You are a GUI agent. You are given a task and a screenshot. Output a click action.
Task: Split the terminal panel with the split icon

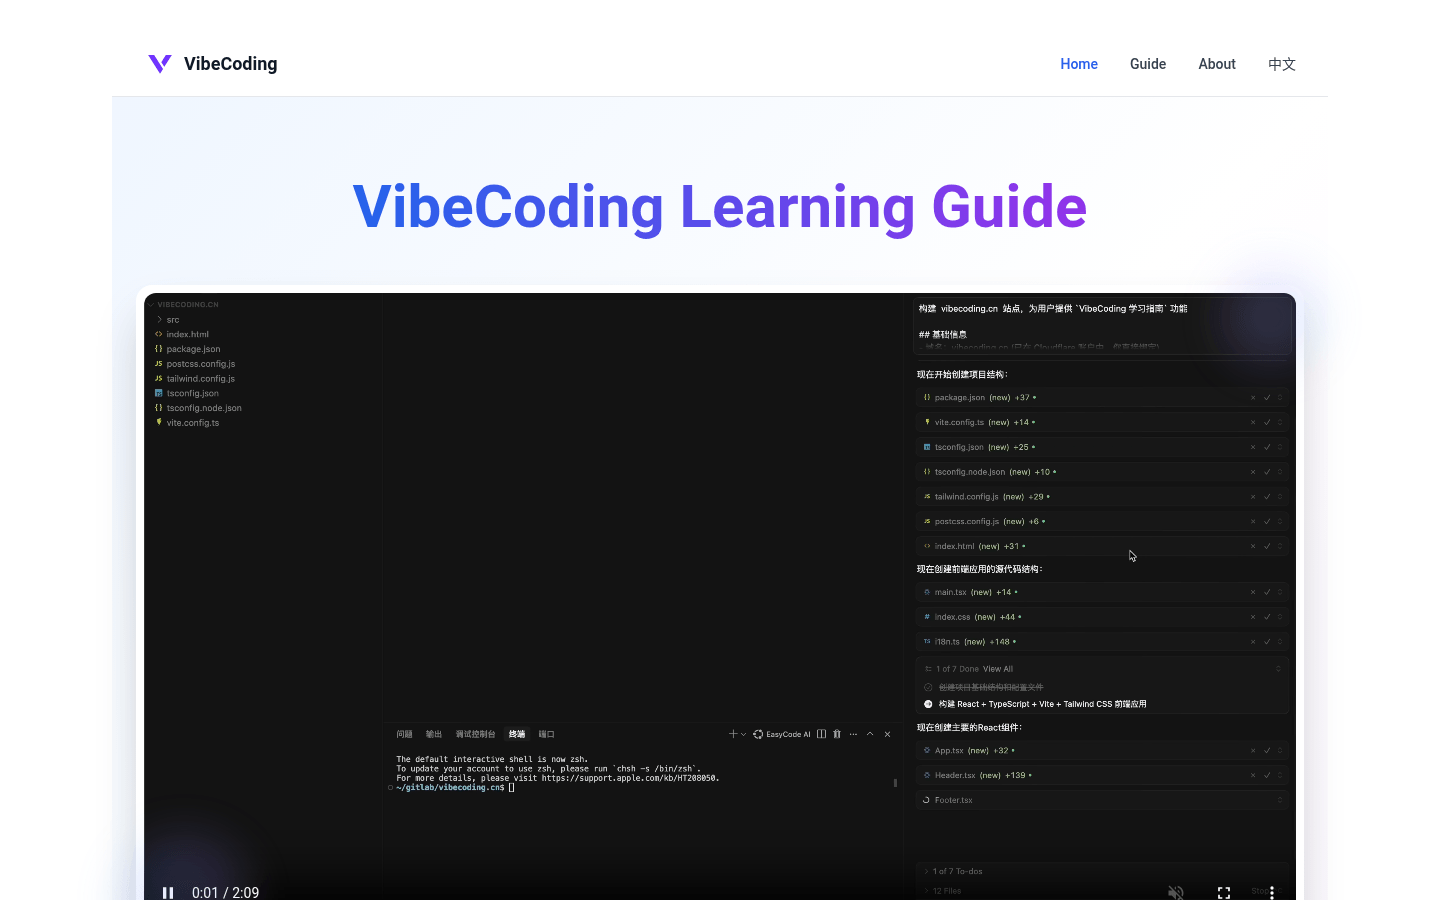(x=821, y=733)
